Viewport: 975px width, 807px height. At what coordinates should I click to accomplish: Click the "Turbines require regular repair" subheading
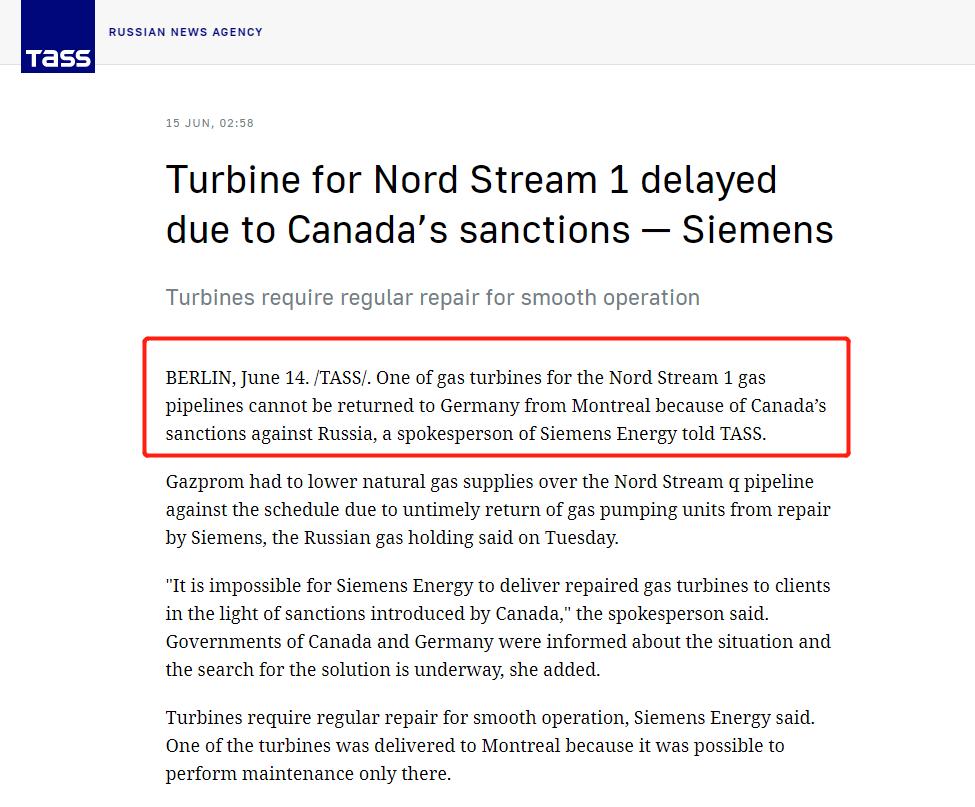click(432, 297)
